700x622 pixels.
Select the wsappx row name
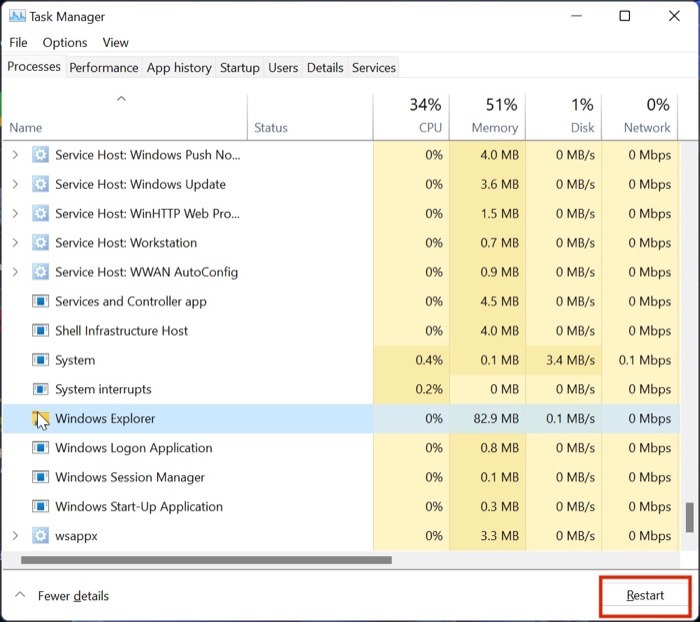pos(76,536)
